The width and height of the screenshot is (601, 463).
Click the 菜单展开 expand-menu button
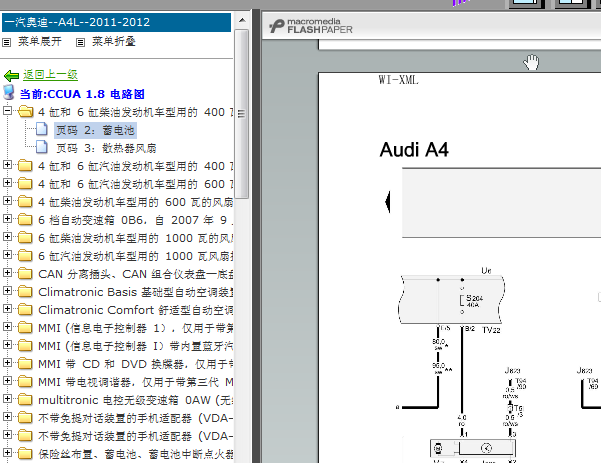[32, 41]
